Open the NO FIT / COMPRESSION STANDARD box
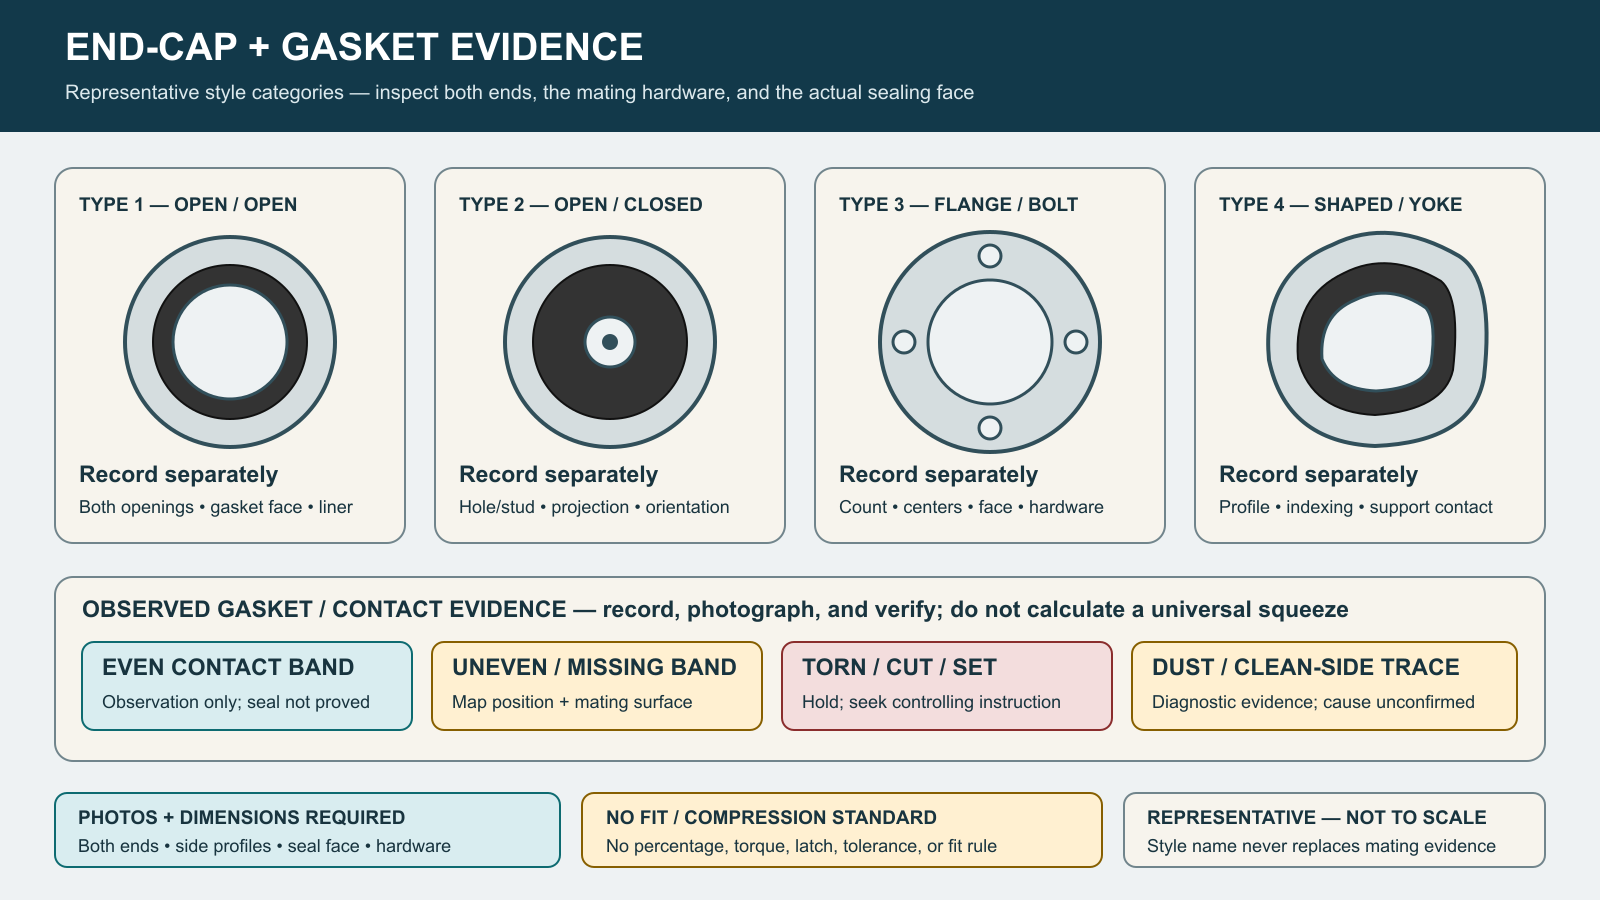The image size is (1600, 900). click(842, 830)
